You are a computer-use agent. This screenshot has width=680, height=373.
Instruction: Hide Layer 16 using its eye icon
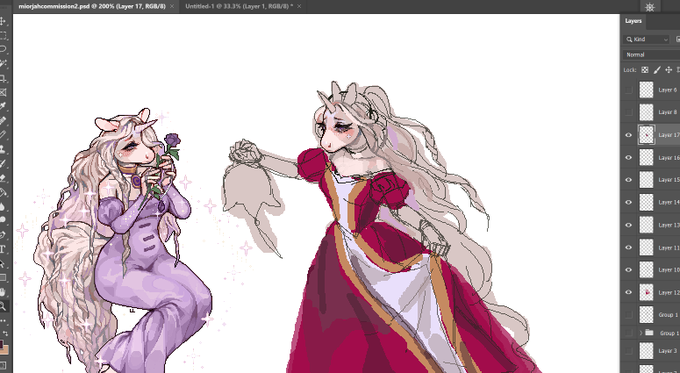pos(628,158)
